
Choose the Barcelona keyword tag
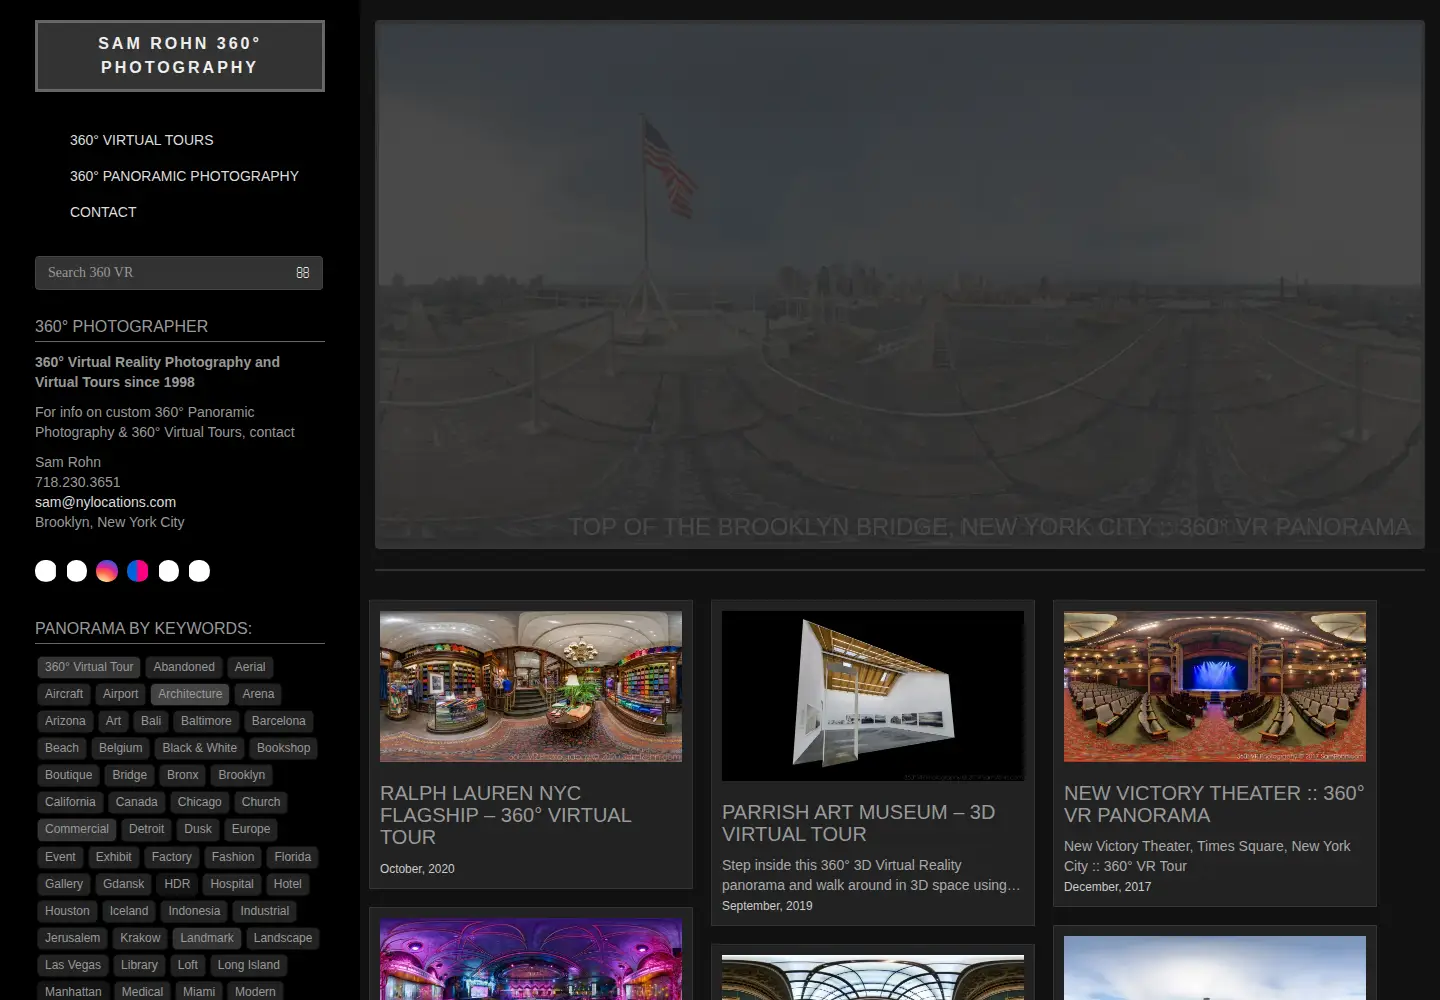(279, 721)
